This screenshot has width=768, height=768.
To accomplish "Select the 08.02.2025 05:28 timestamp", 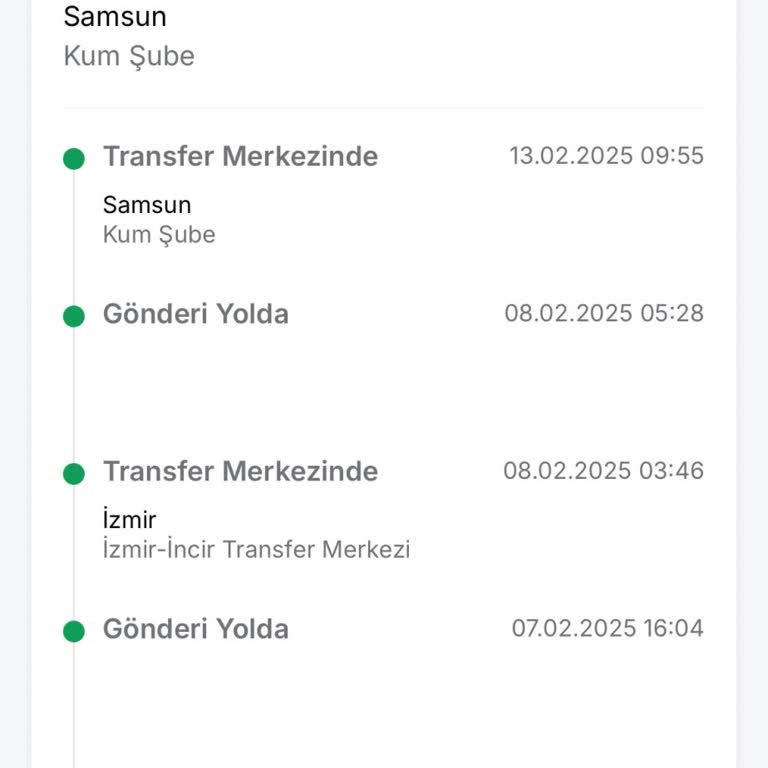I will (604, 313).
